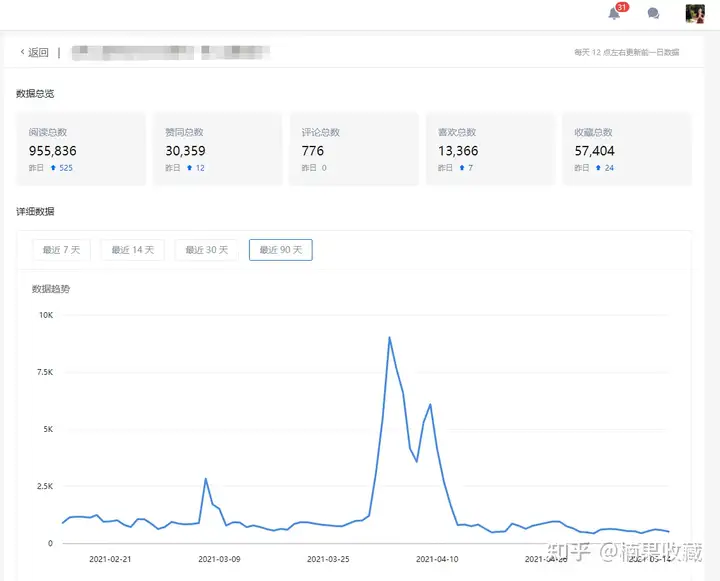The height and width of the screenshot is (581, 720).
Task: Click the 10K y-axis label
Action: 46,315
